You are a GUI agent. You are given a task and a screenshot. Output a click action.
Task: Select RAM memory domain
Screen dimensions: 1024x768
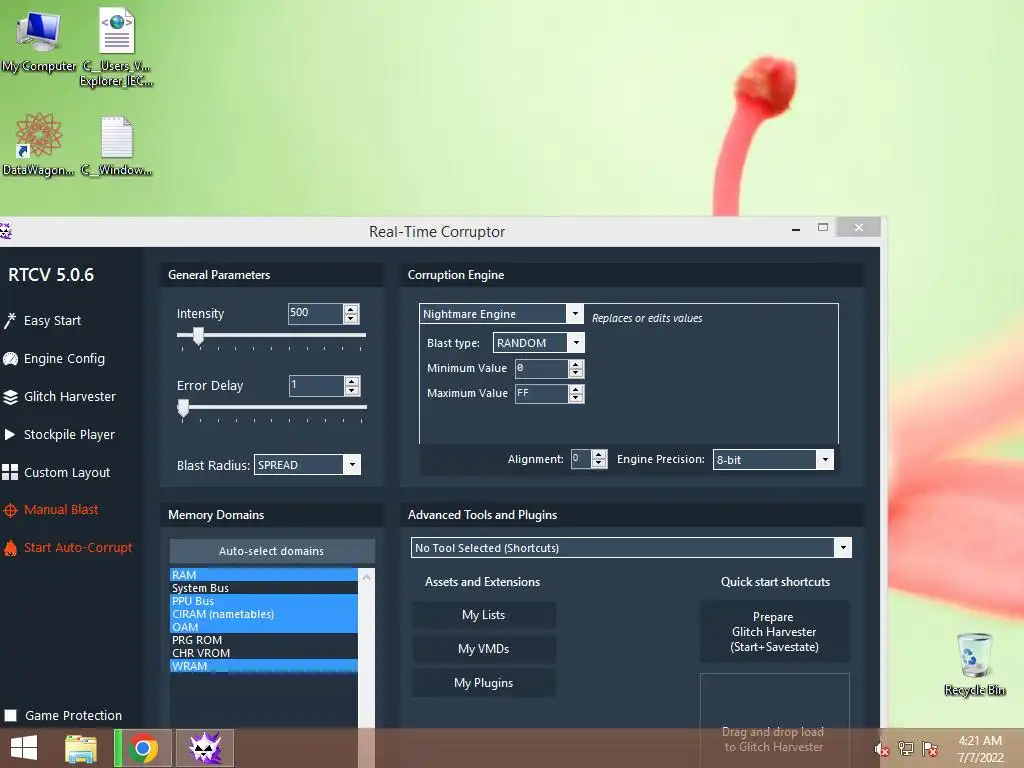(x=264, y=575)
